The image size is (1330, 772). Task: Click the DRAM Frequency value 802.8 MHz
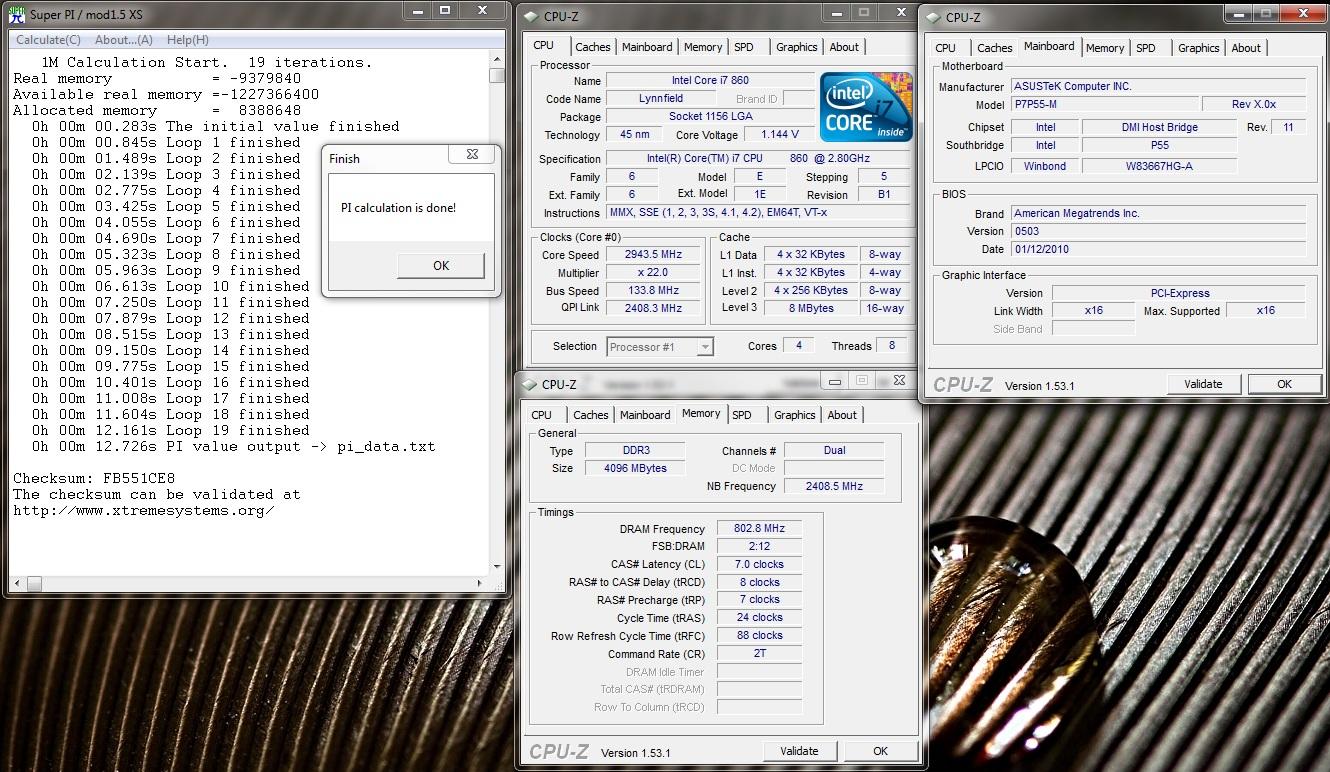tap(760, 529)
